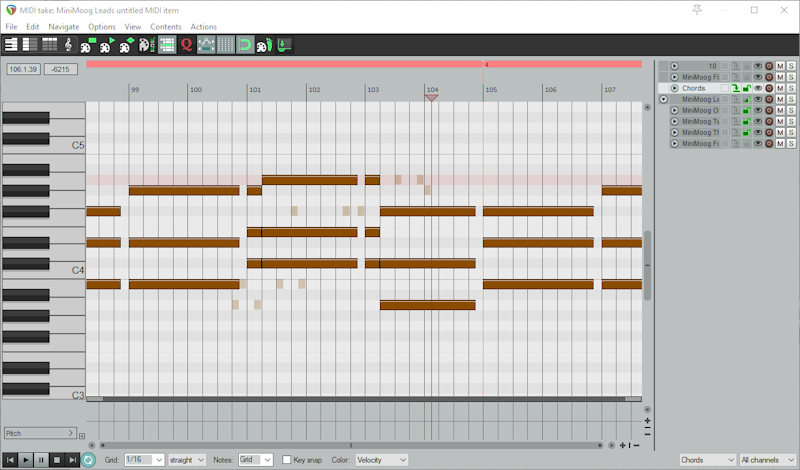Toggle the Chords track editable lock

pos(746,88)
